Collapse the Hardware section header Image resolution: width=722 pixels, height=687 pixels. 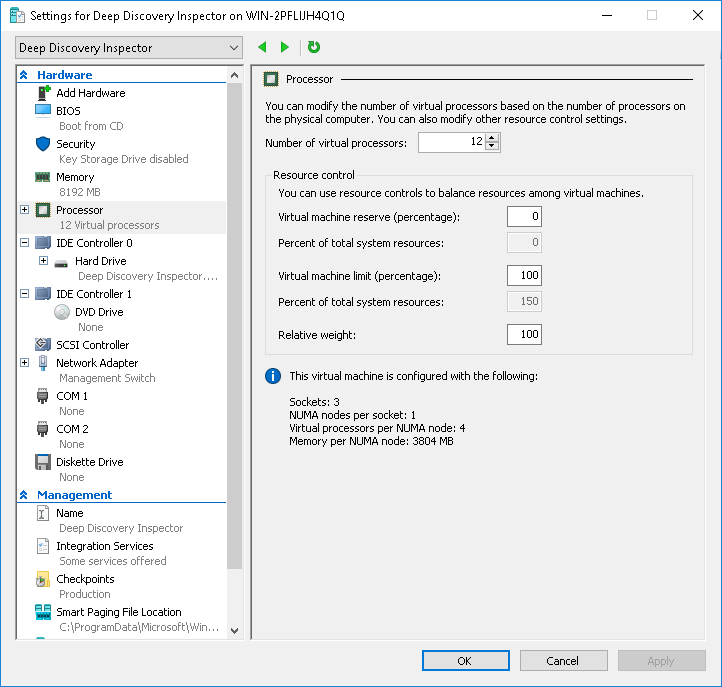[x=24, y=75]
